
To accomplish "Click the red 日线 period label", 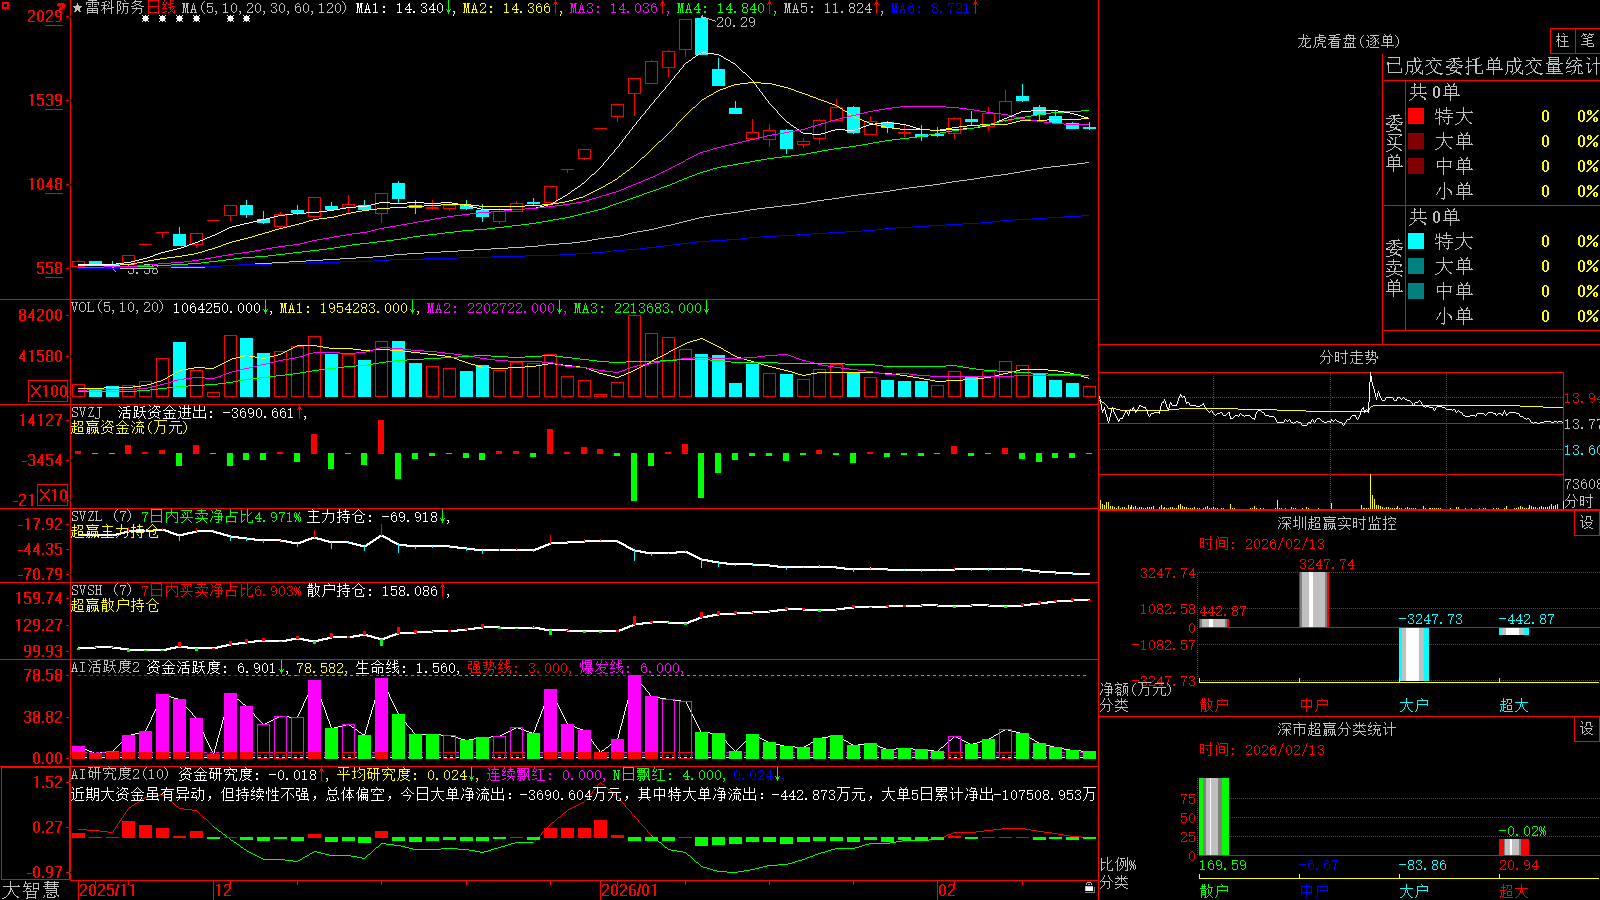I will [161, 8].
